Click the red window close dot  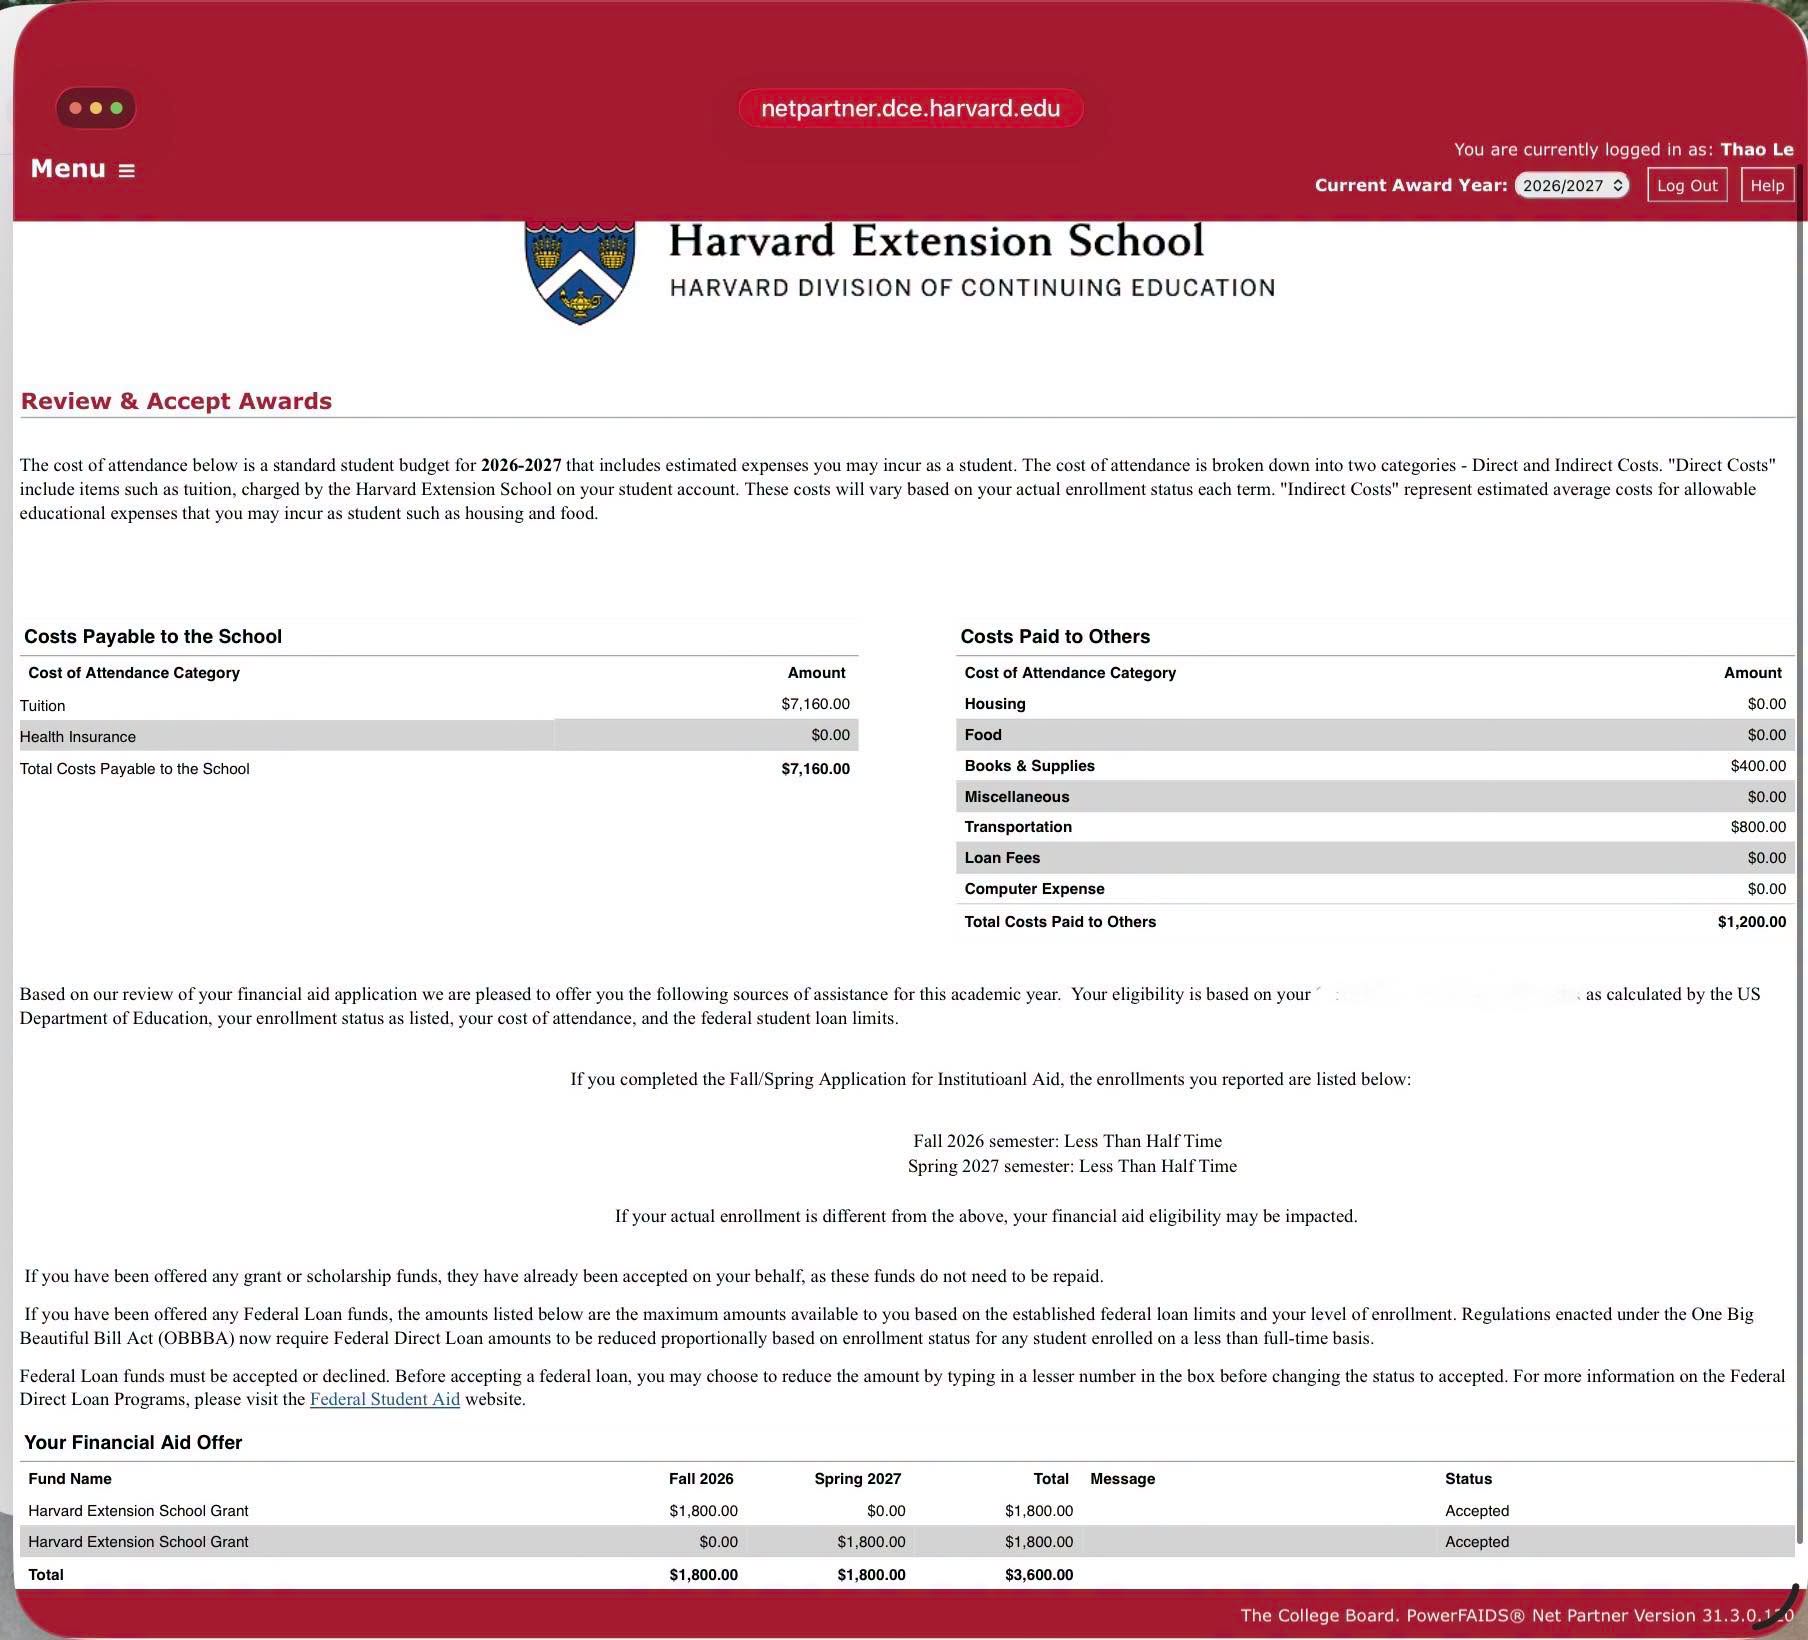click(76, 108)
